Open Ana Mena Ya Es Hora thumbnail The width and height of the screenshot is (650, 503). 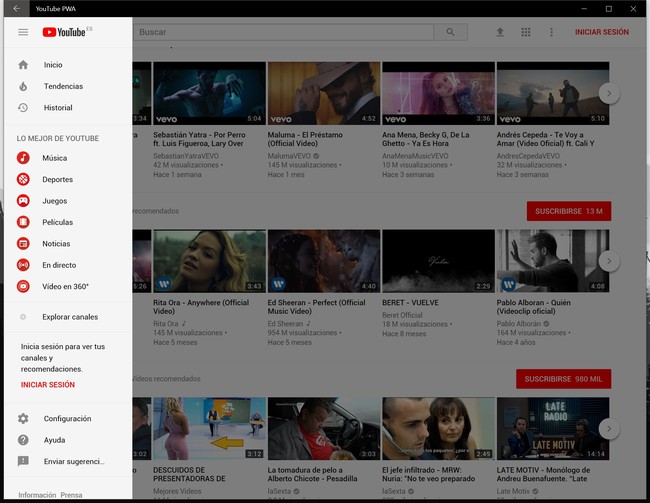coord(439,93)
